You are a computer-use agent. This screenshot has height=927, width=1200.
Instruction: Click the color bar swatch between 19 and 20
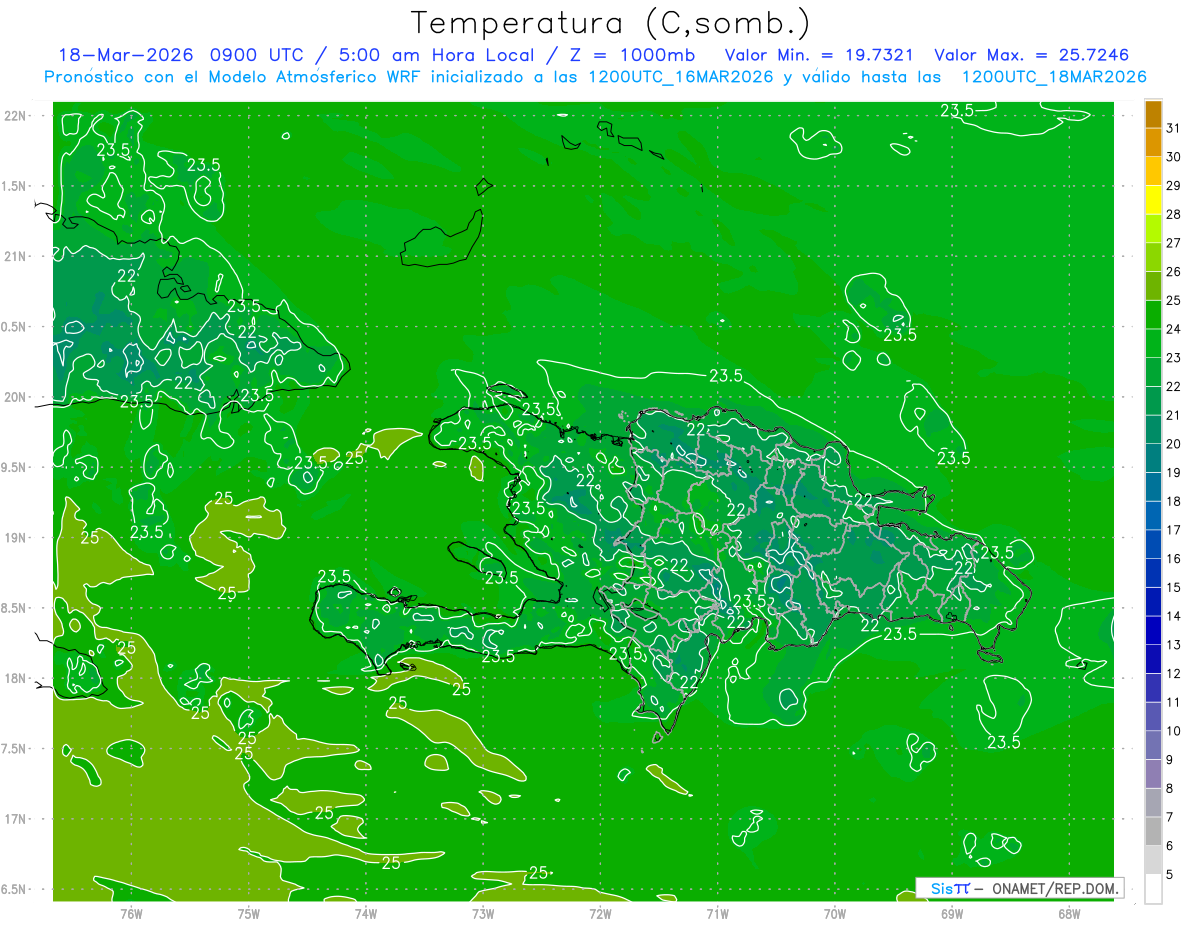point(1153,458)
